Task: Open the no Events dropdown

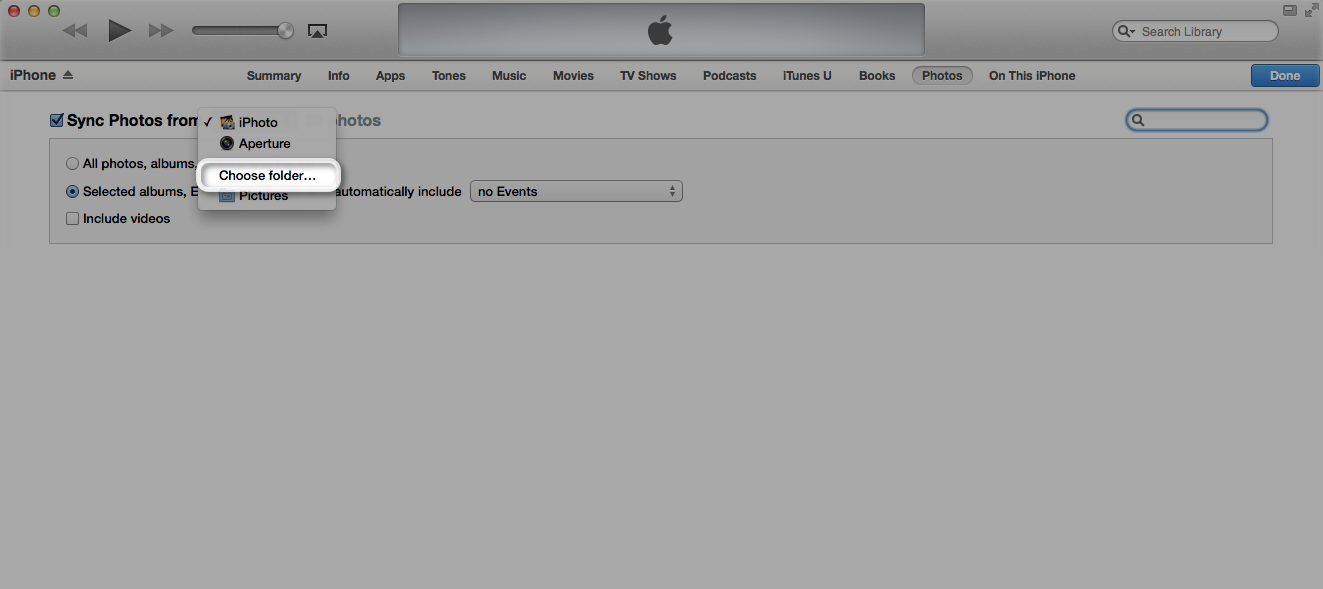Action: click(x=576, y=191)
